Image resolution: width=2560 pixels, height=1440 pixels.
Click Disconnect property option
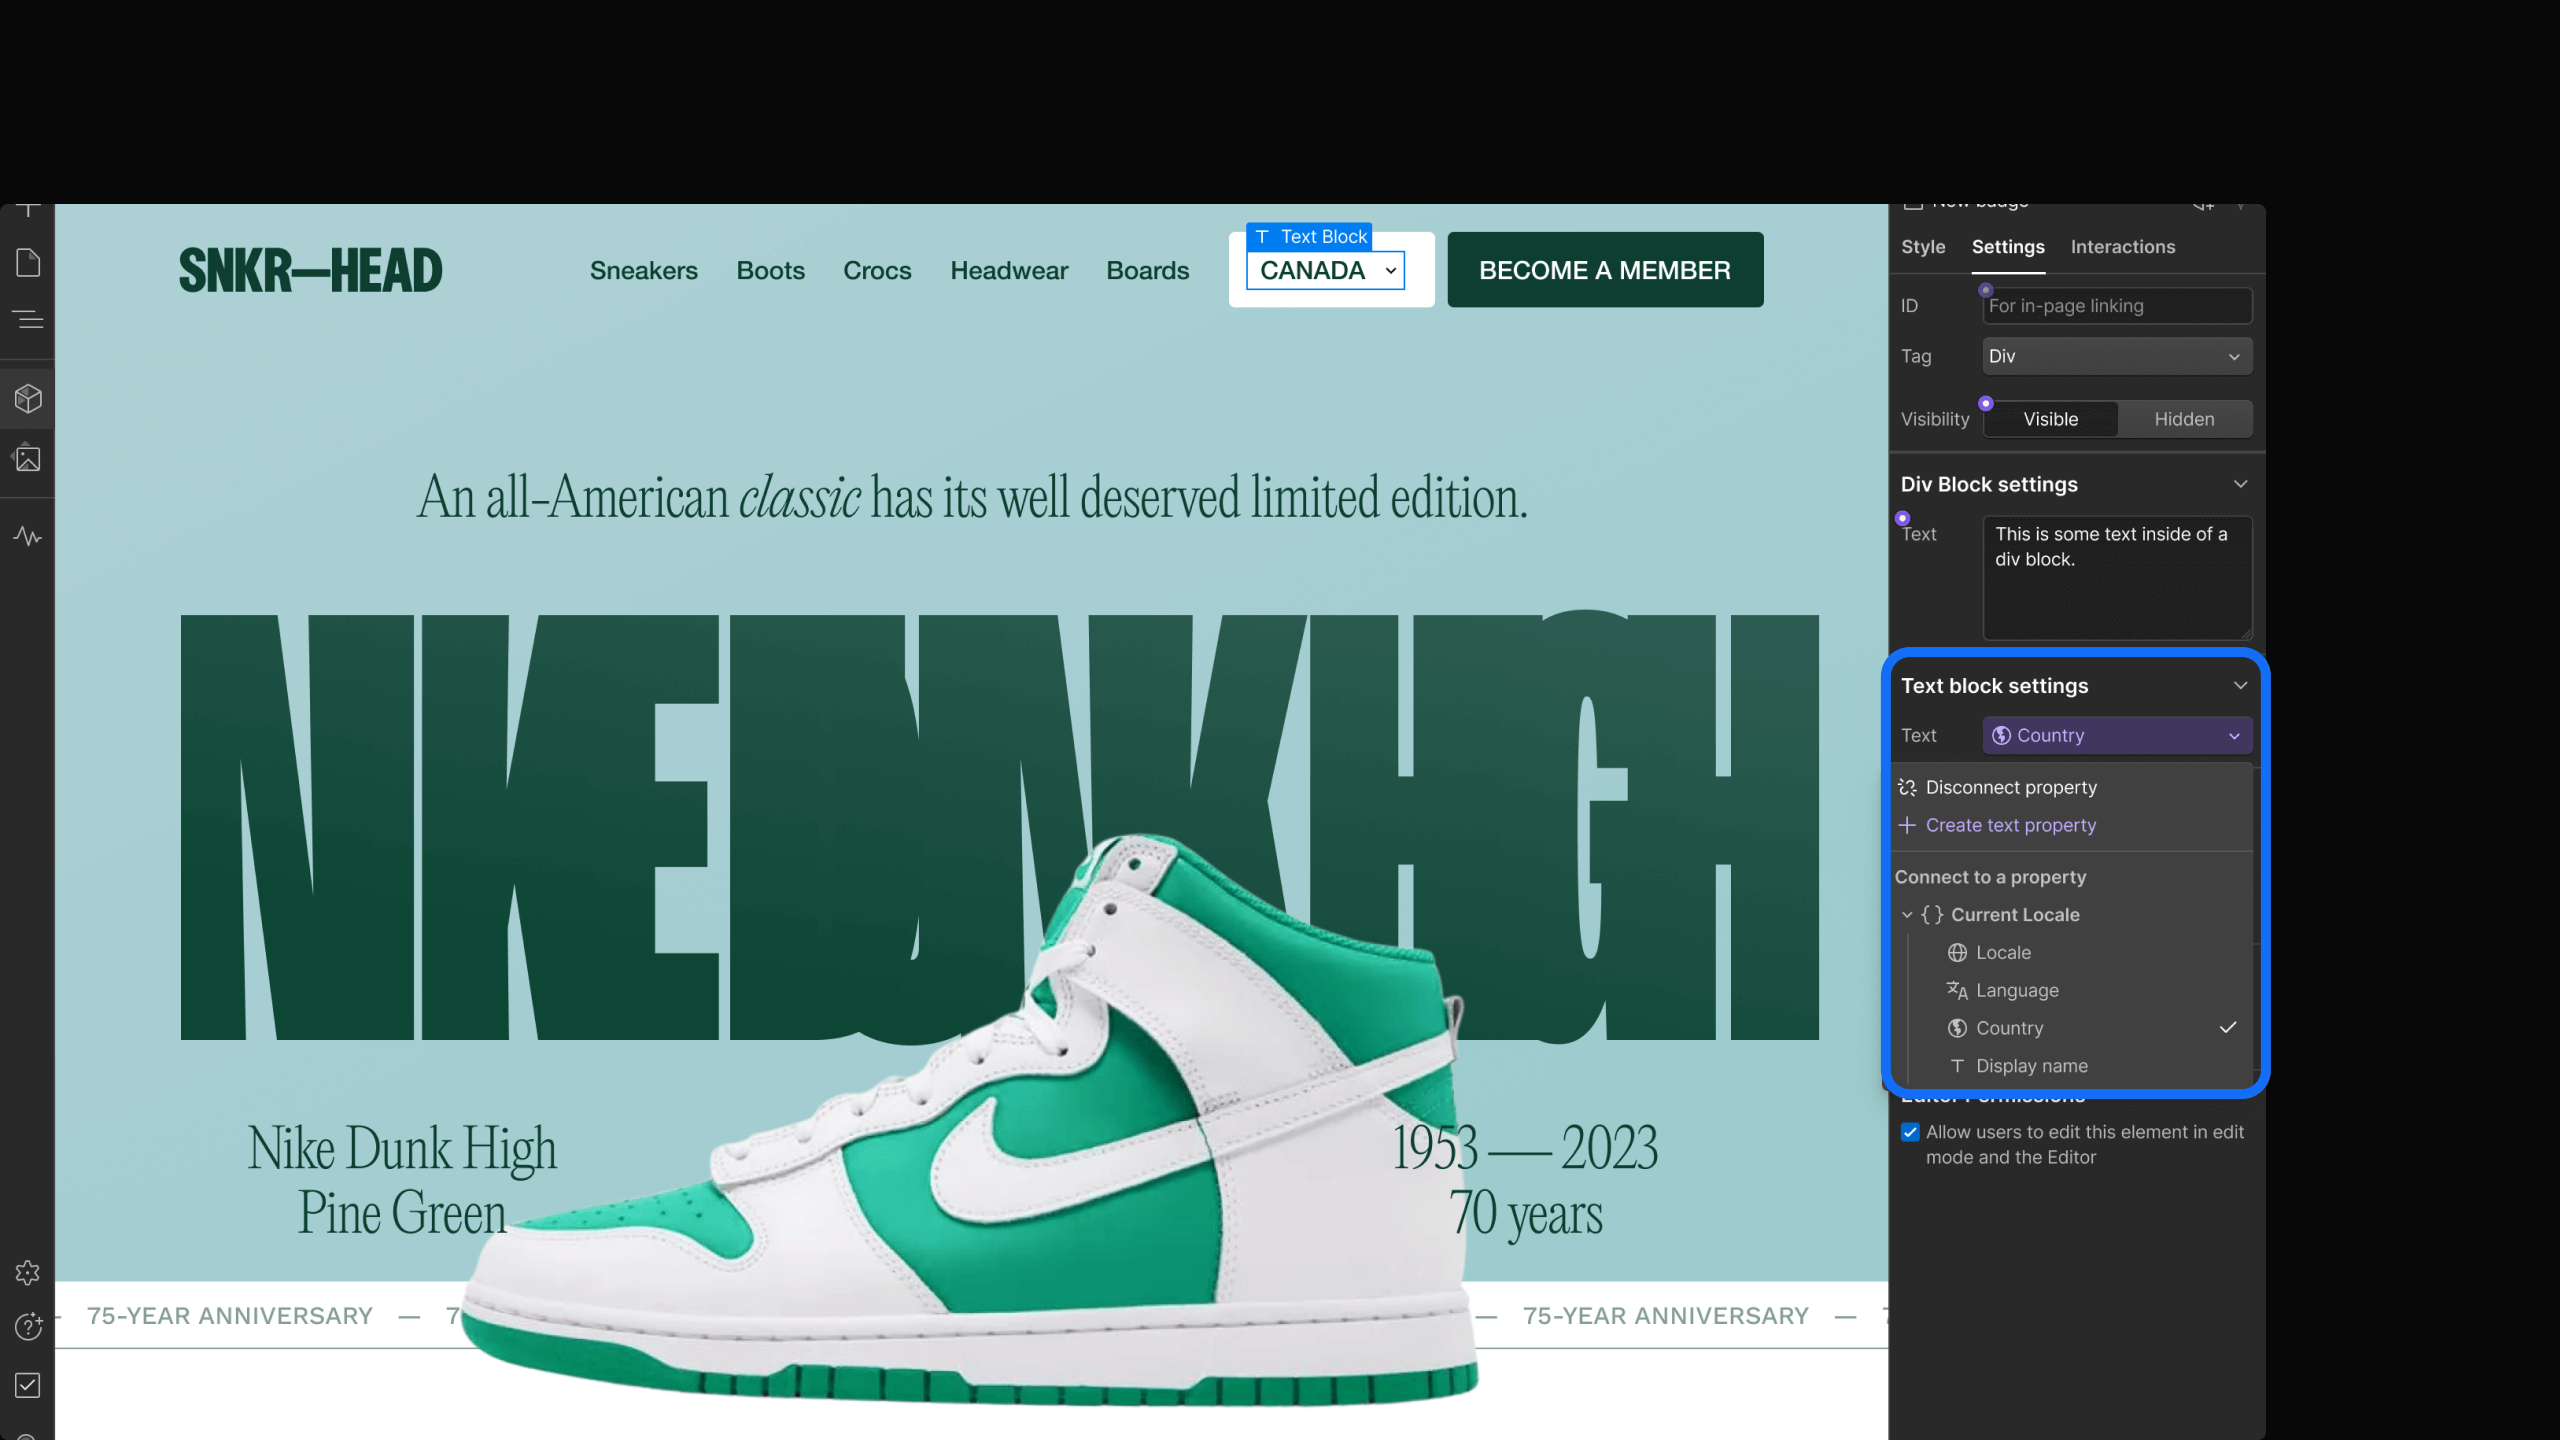pyautogui.click(x=2010, y=787)
